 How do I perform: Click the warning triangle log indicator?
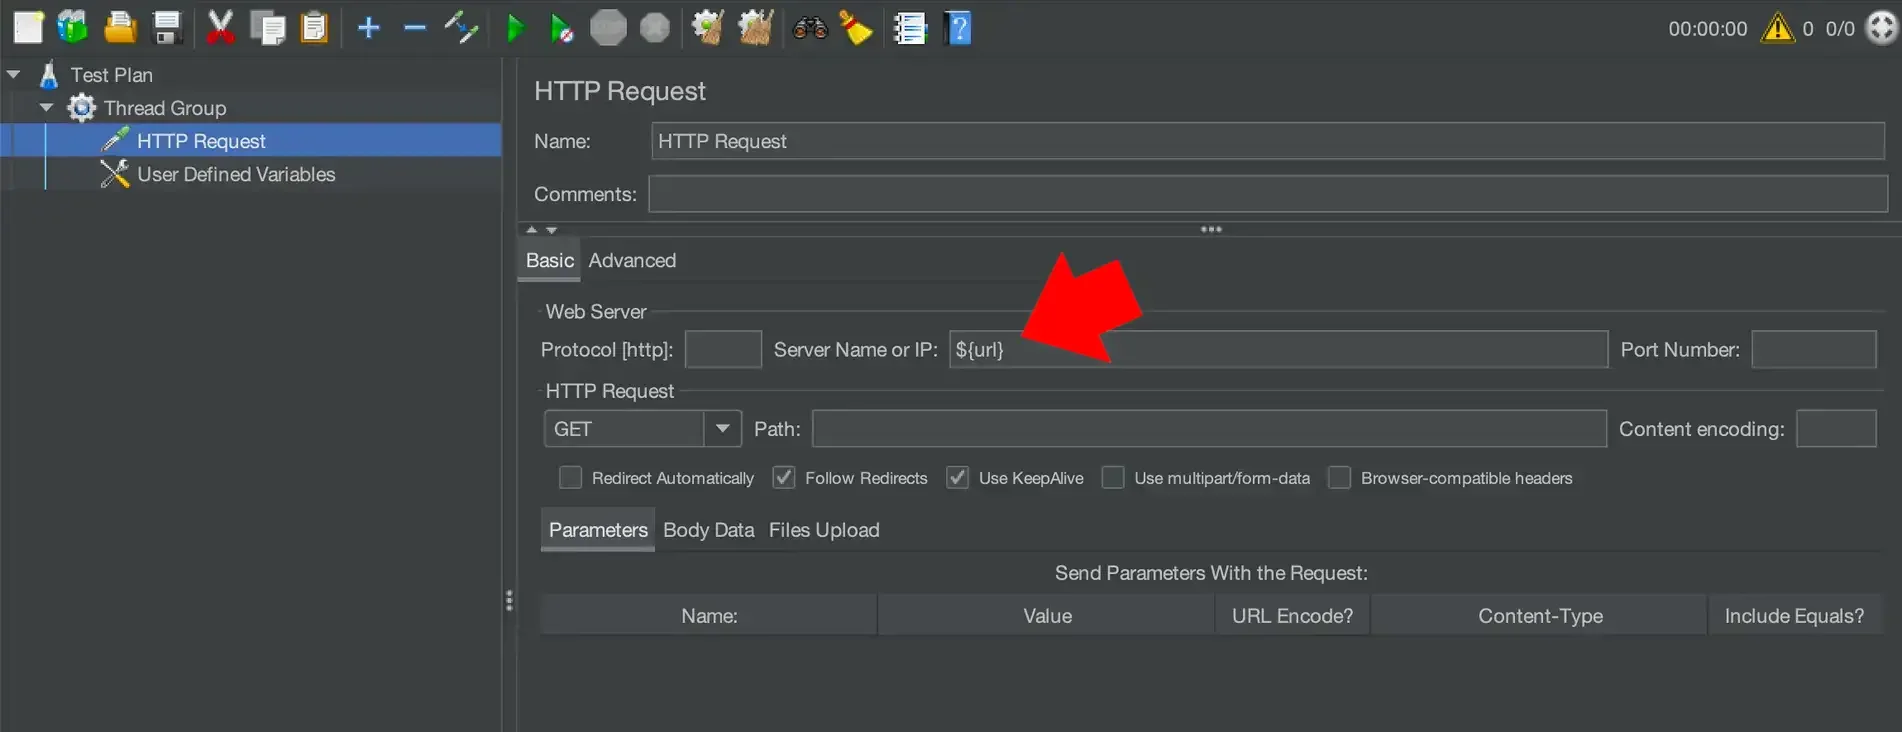1778,28
